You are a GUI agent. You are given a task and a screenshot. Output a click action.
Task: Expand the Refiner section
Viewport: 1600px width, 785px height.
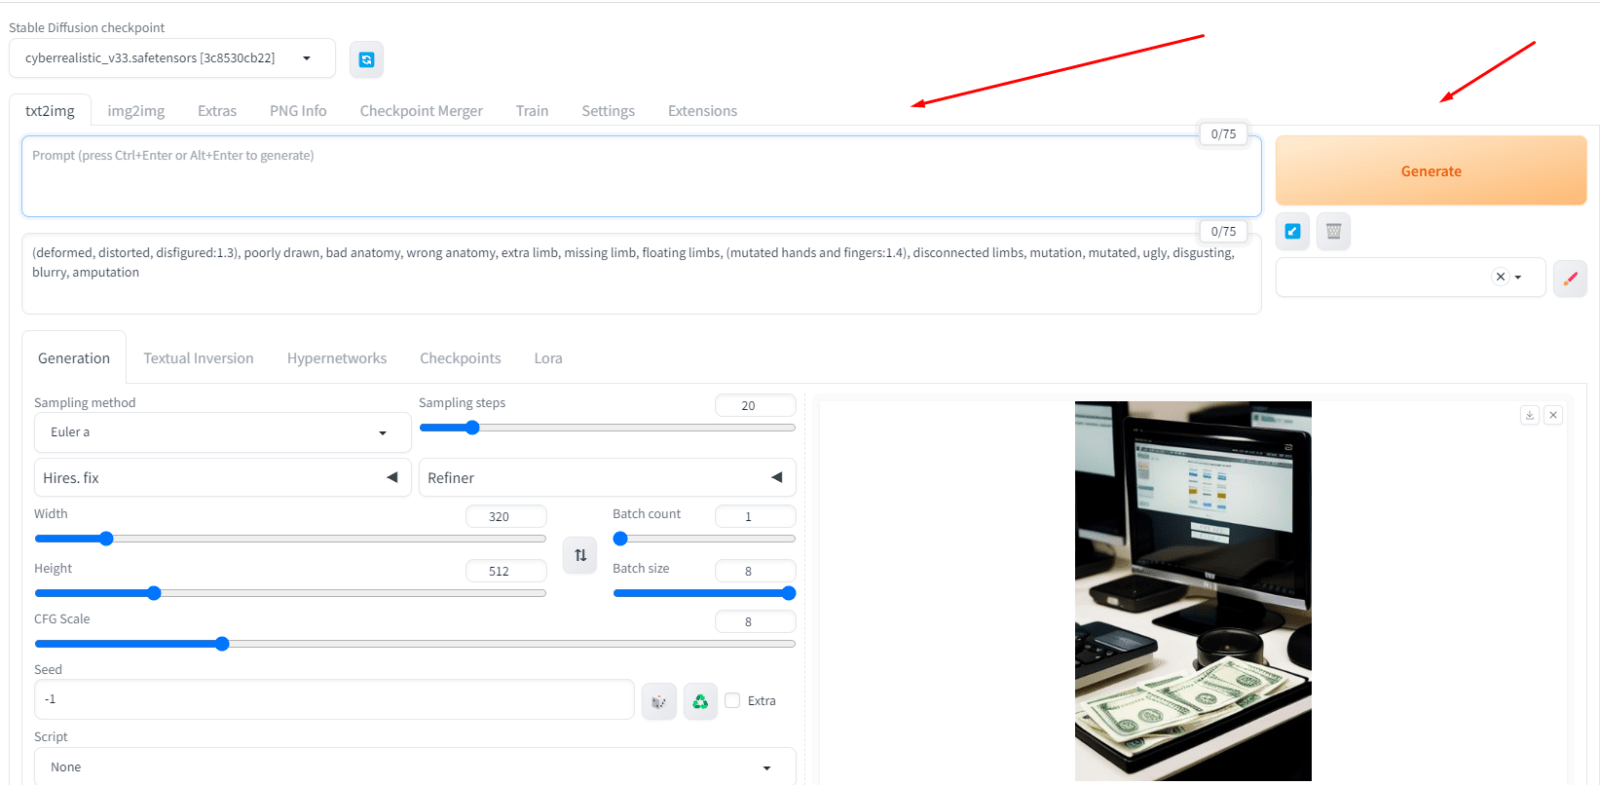tap(607, 478)
